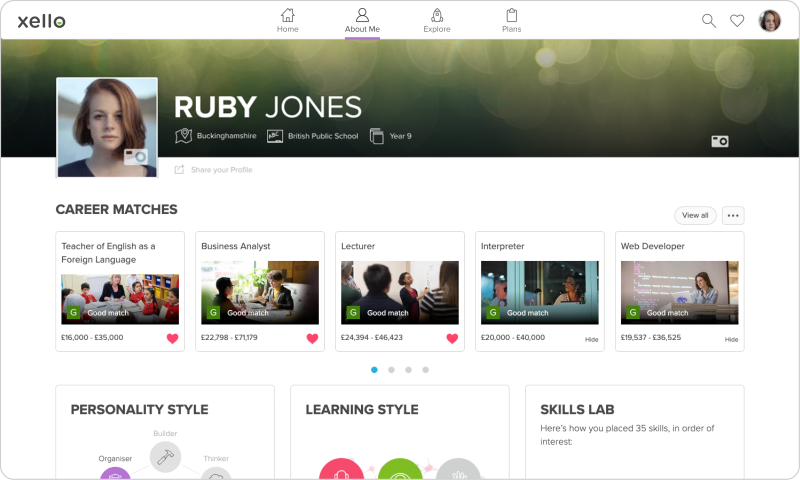Open saved favorites heart icon in header
Image resolution: width=800 pixels, height=480 pixels.
point(737,20)
